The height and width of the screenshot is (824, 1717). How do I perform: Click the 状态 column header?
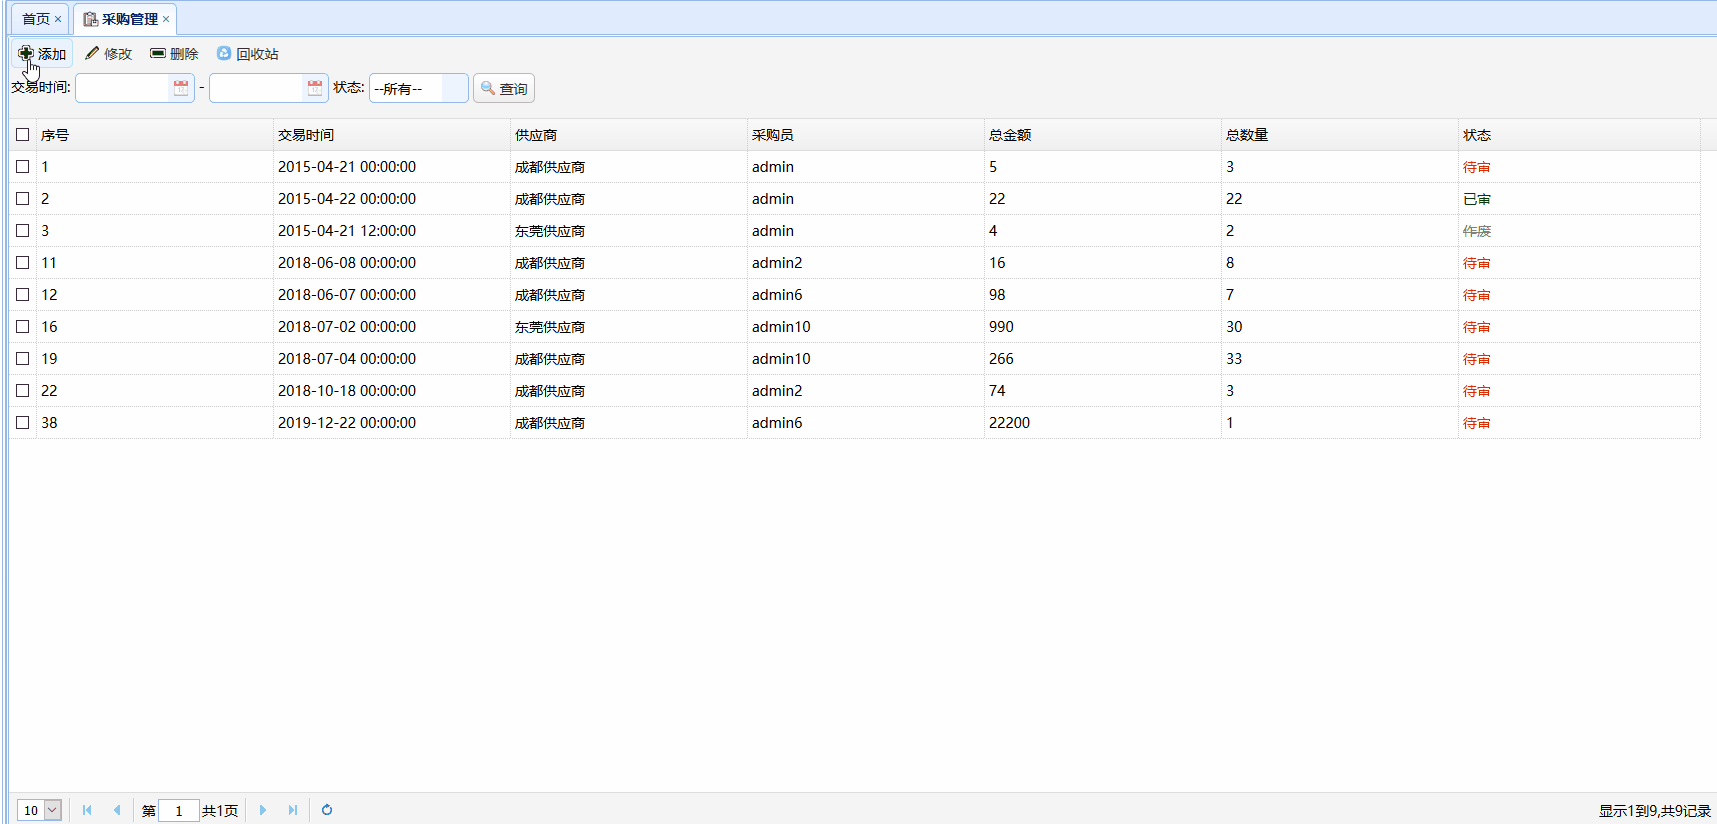(x=1579, y=135)
